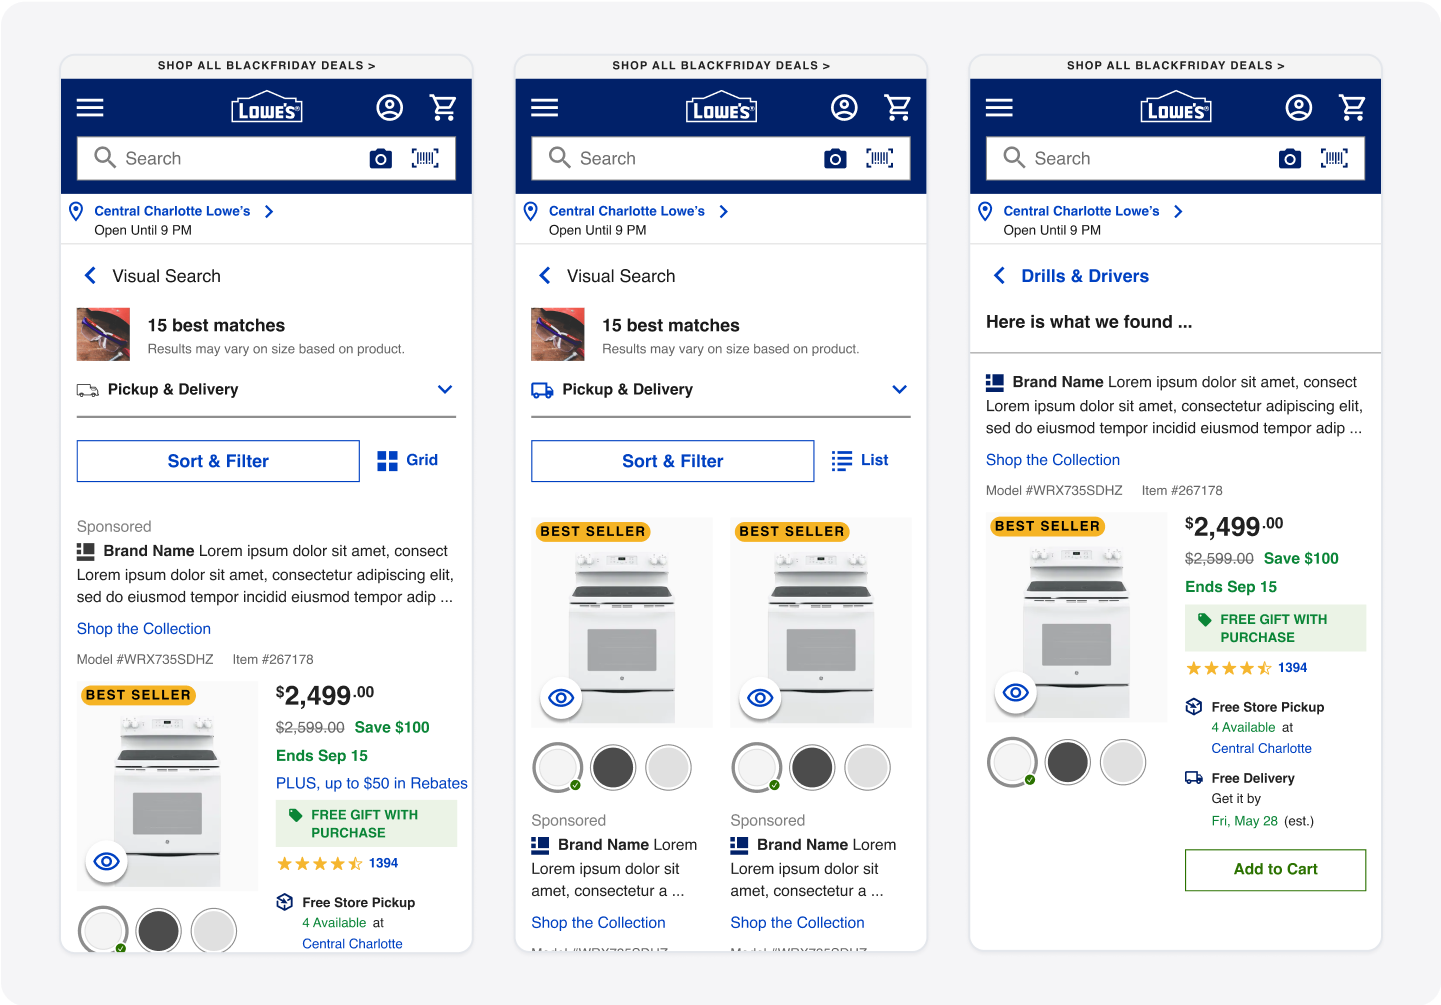Click the Lowe's logo in the left phone
Screen dimensions: 1441x1005
pos(266,109)
